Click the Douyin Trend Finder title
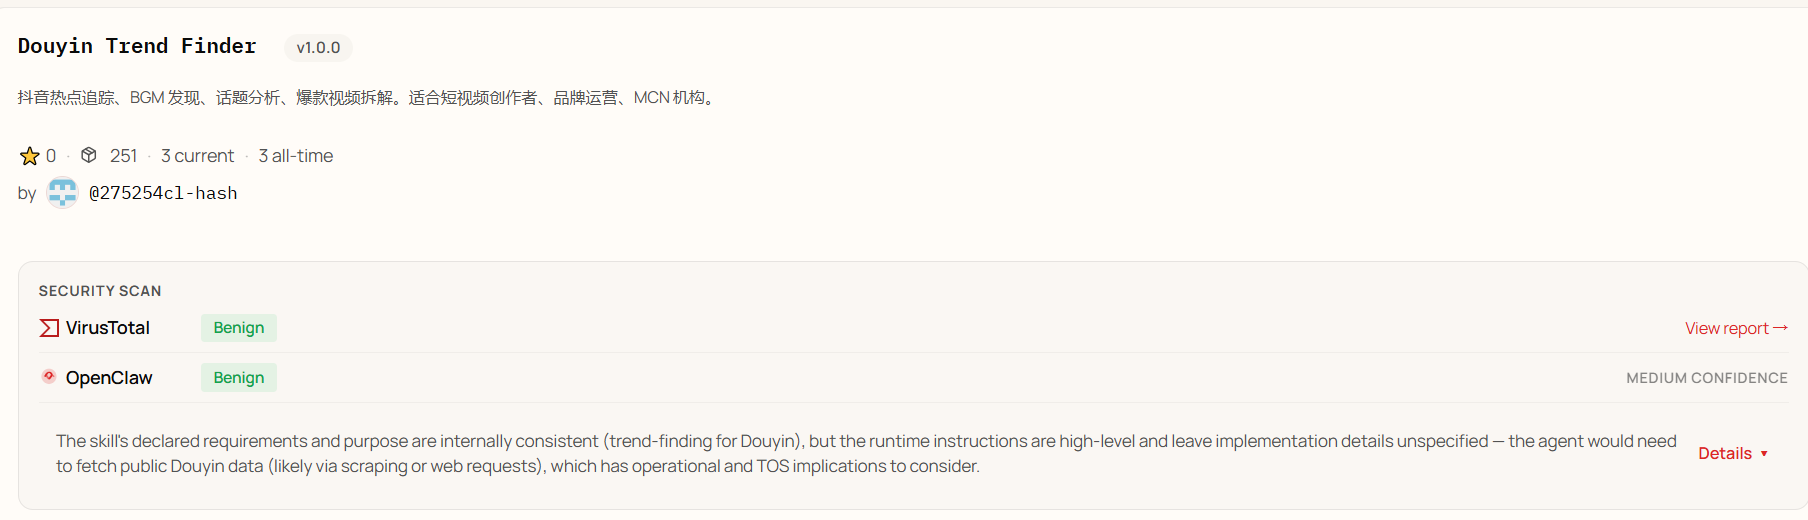This screenshot has height=520, width=1808. click(x=137, y=46)
